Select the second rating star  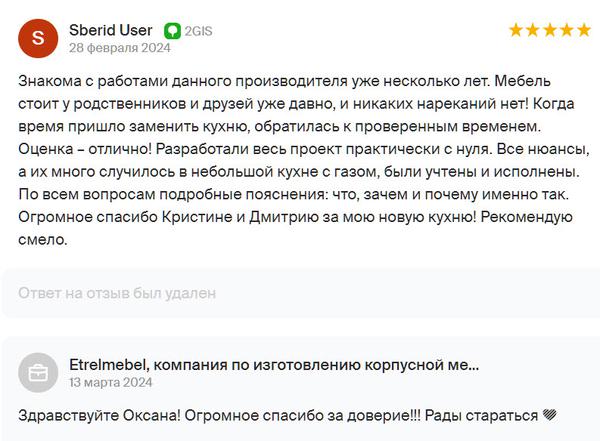[x=533, y=30]
